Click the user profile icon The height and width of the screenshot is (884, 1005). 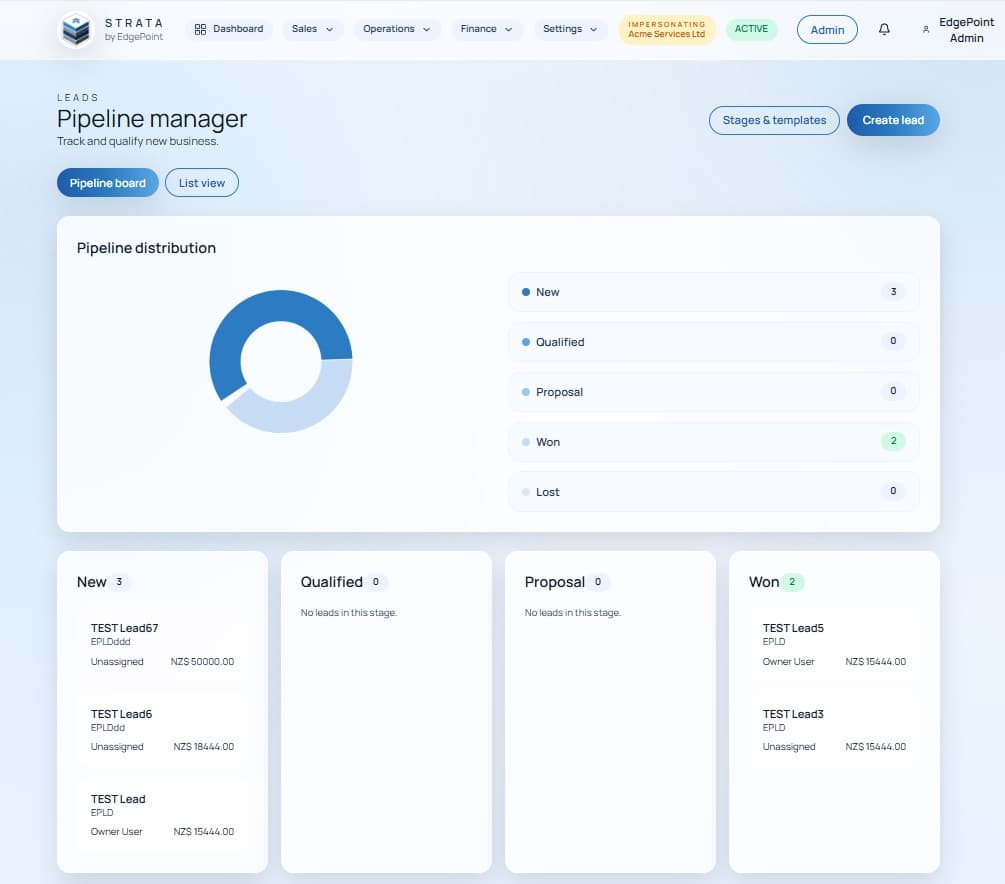[926, 30]
